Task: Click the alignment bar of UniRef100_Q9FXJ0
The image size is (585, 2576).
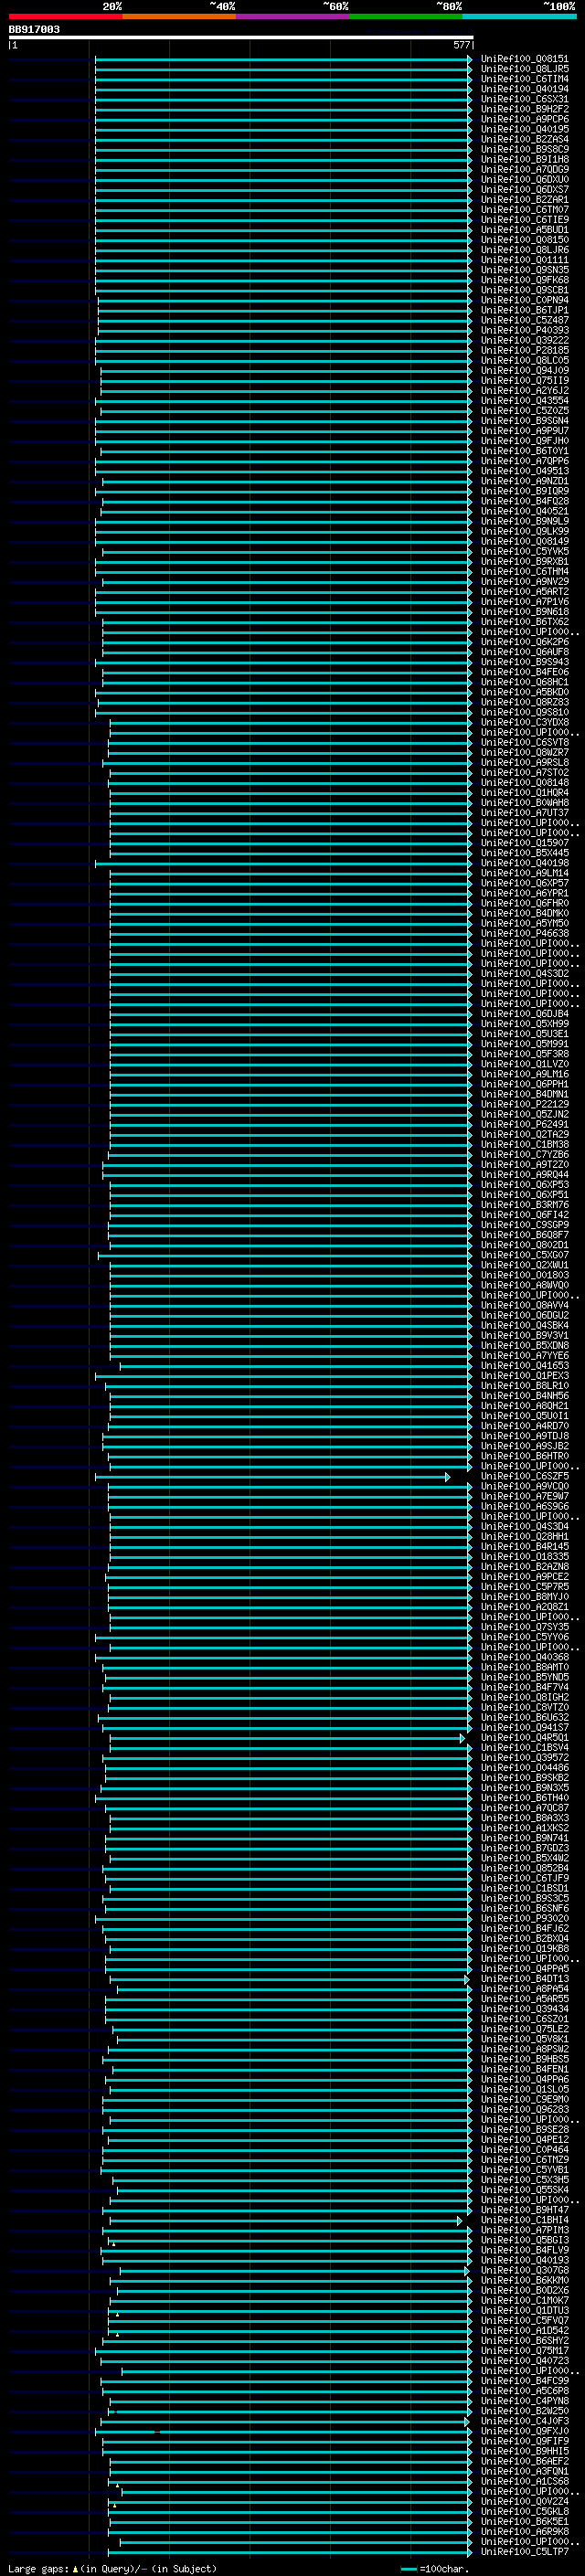Action: pos(286,2432)
